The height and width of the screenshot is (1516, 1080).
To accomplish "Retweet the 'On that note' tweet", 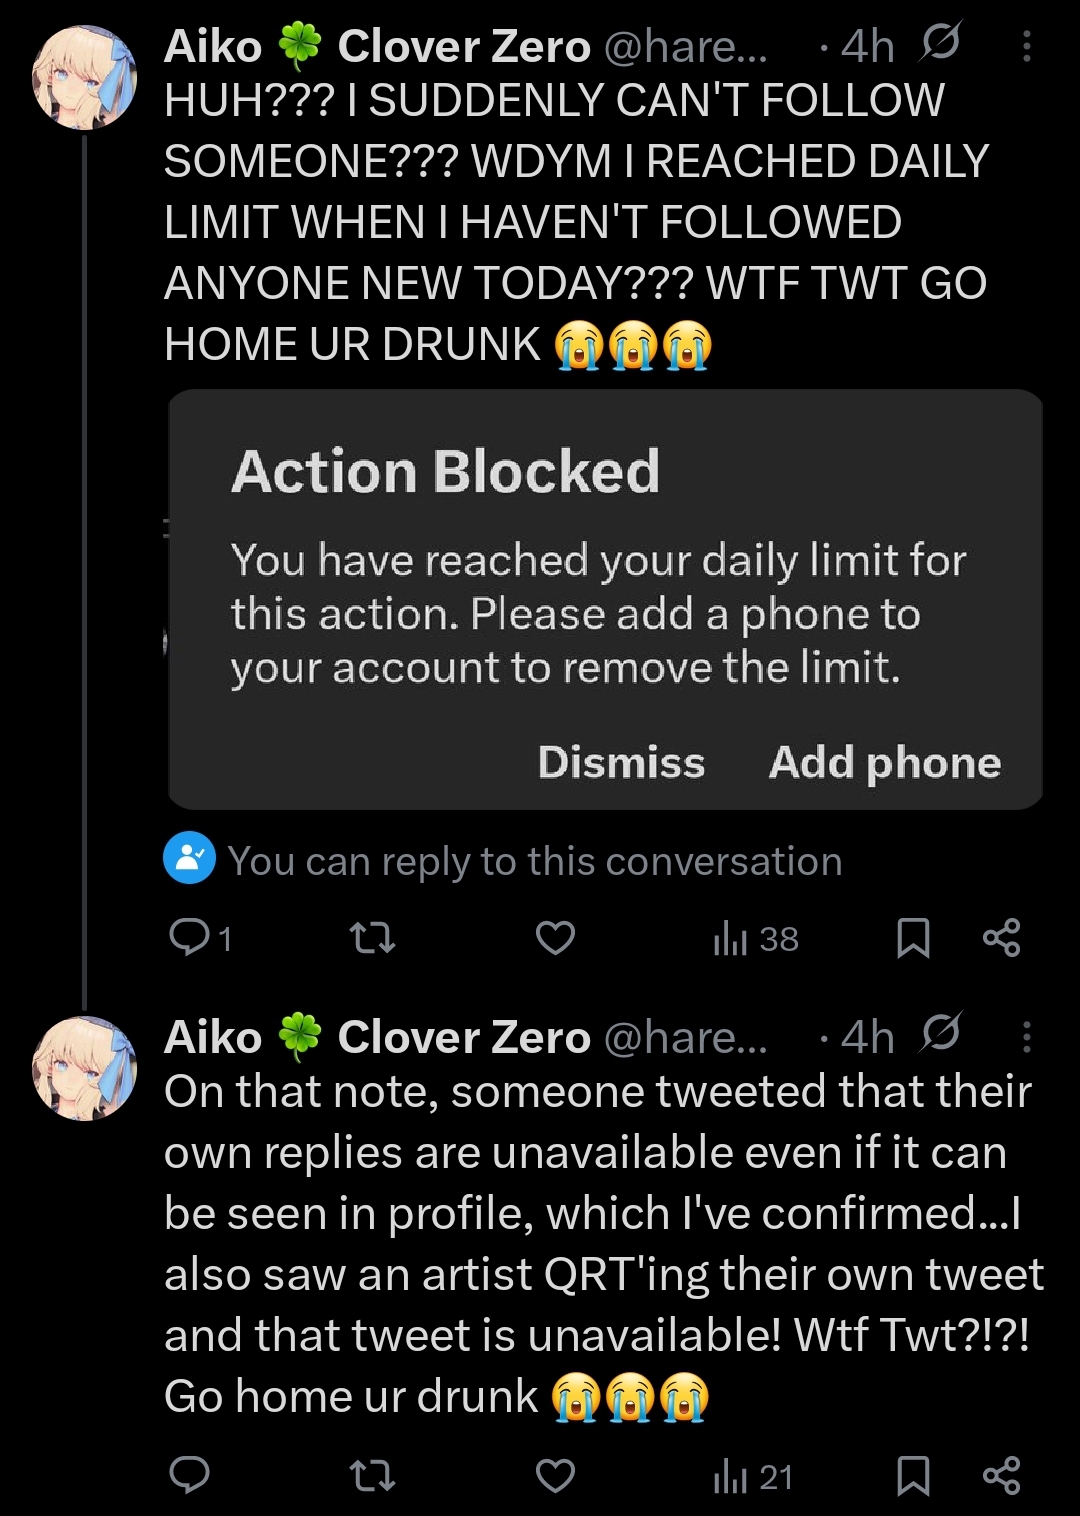I will click(x=372, y=1475).
